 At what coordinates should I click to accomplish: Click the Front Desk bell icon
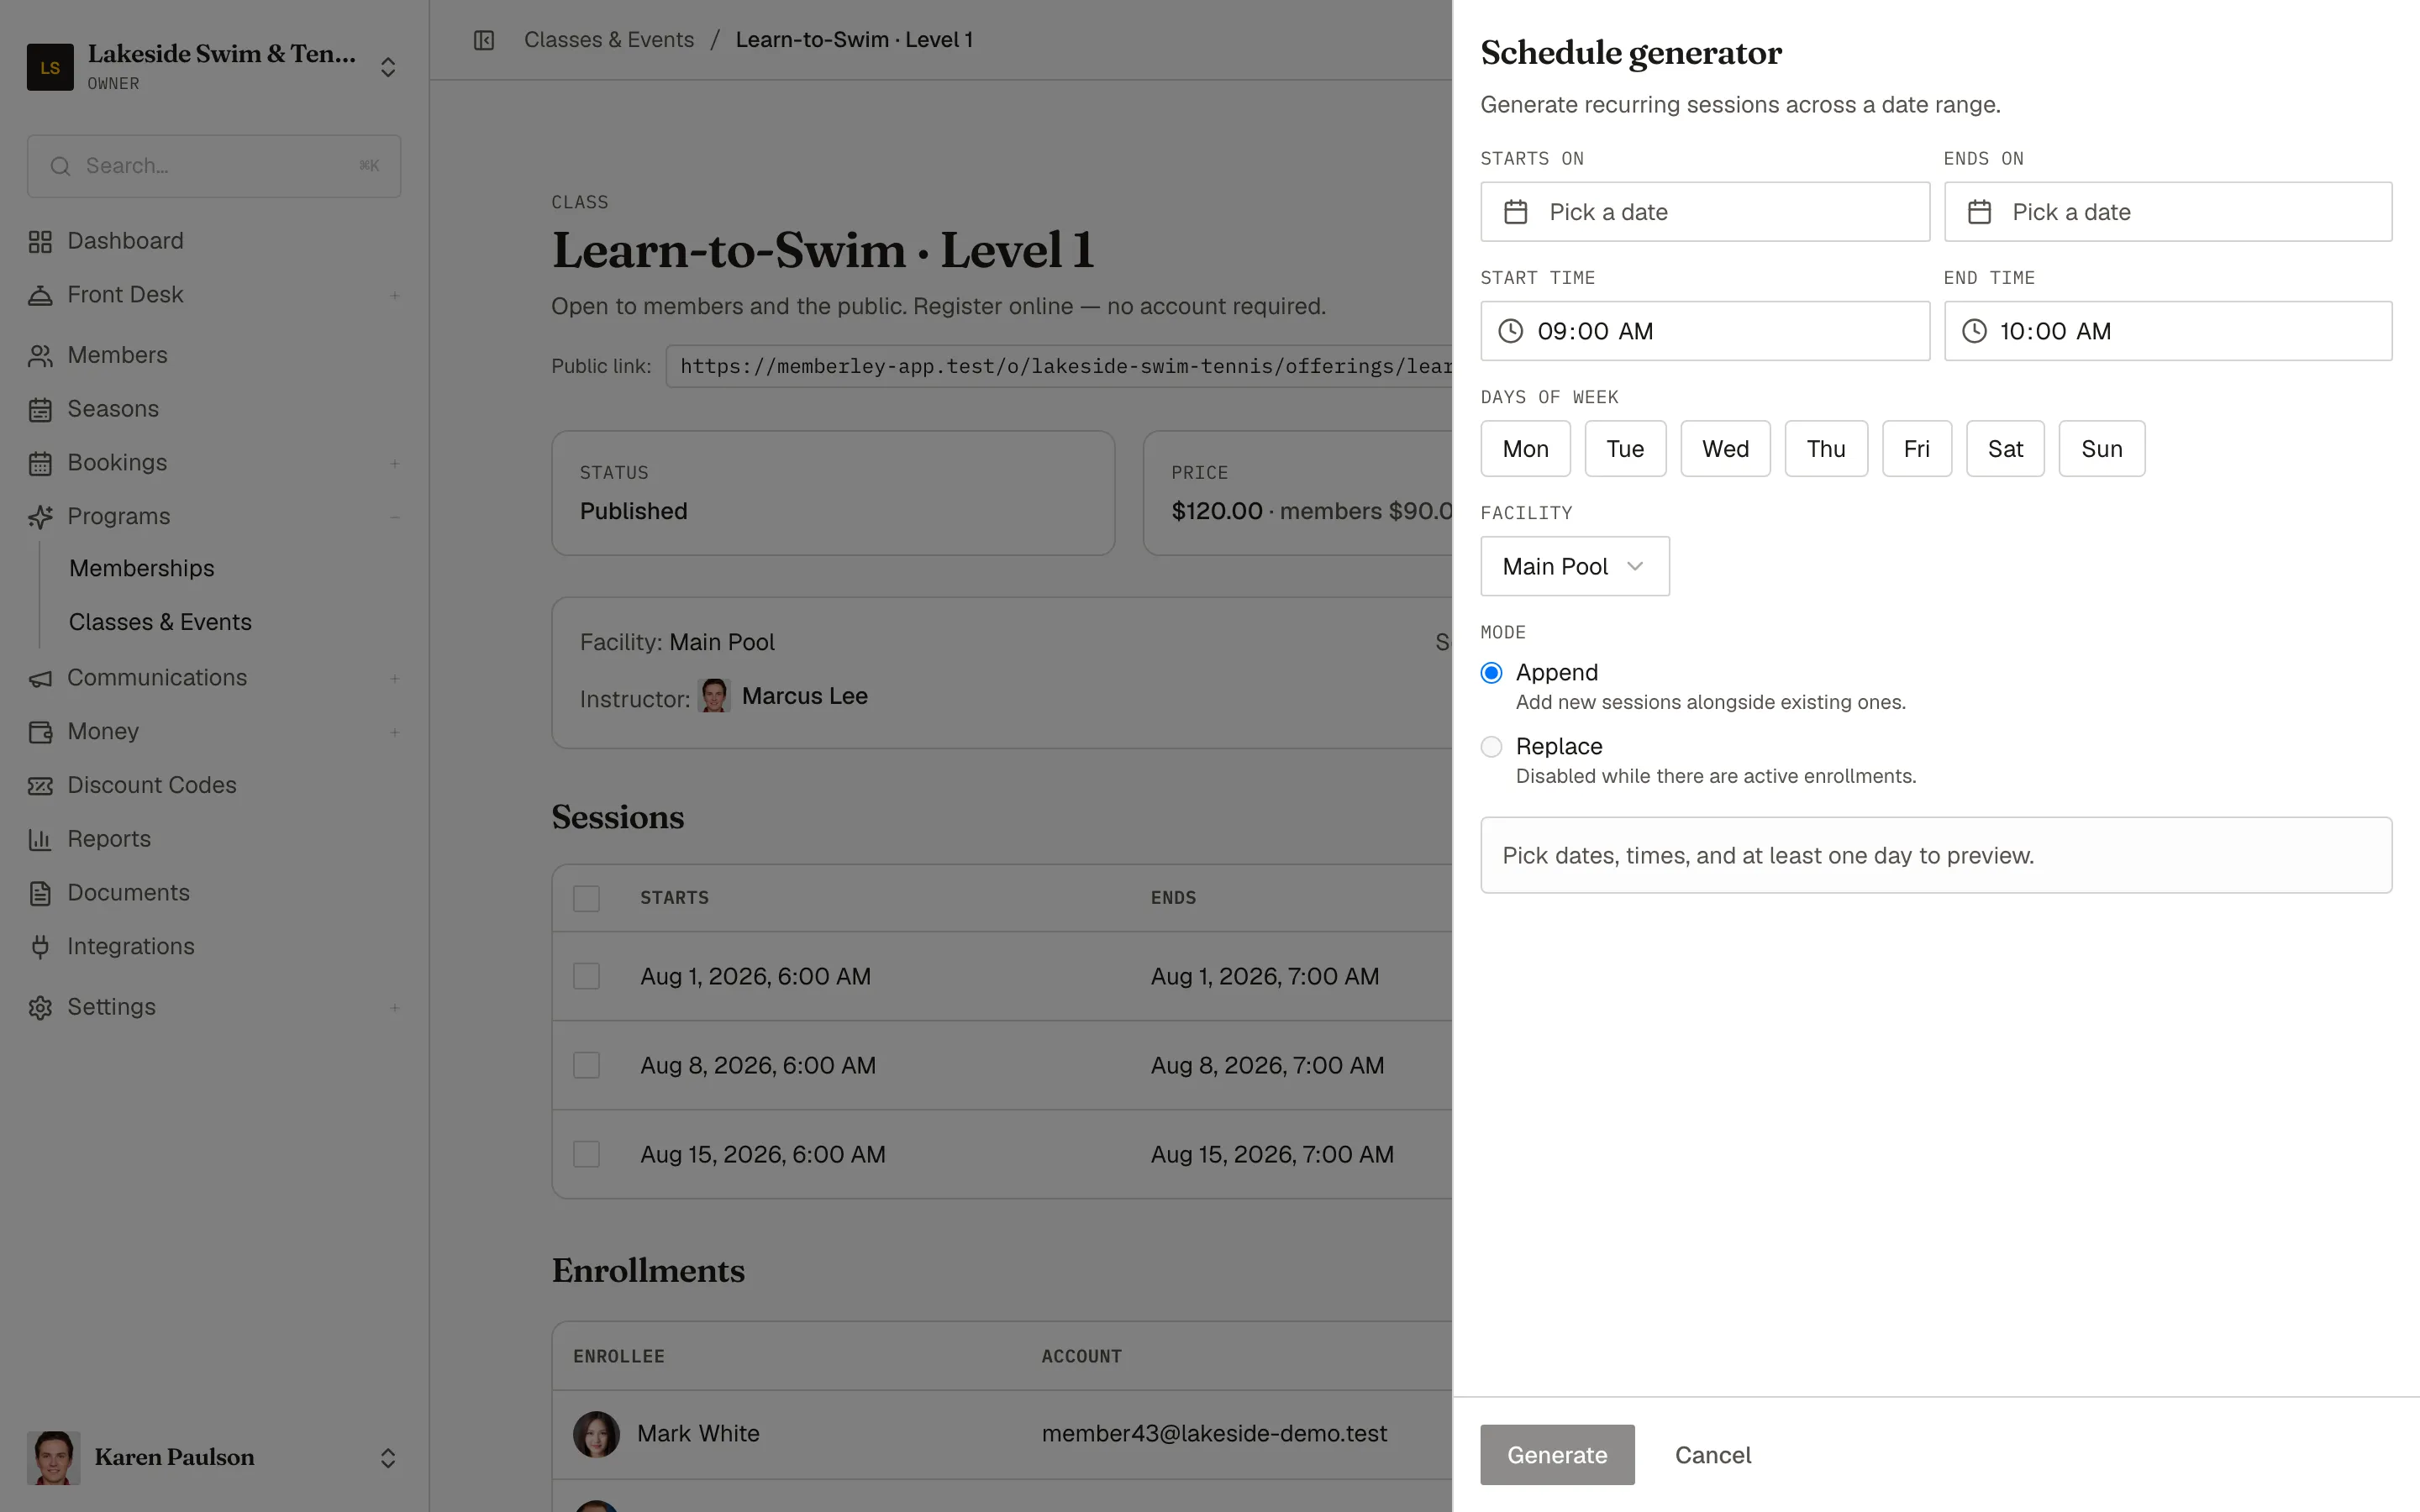[40, 295]
